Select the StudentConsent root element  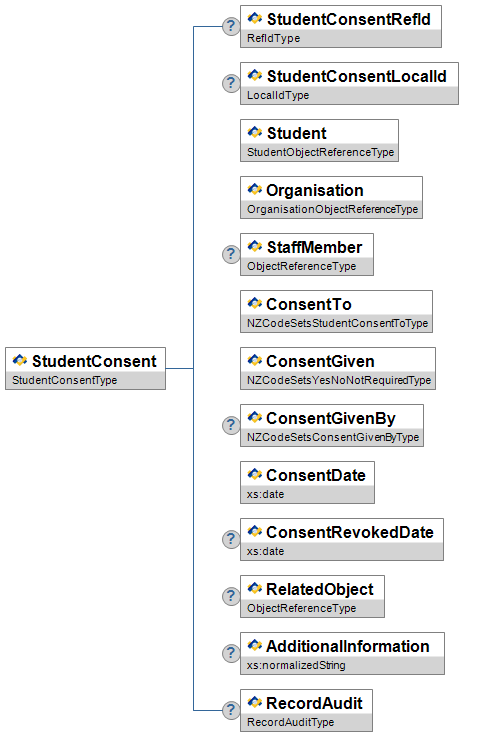[x=85, y=368]
